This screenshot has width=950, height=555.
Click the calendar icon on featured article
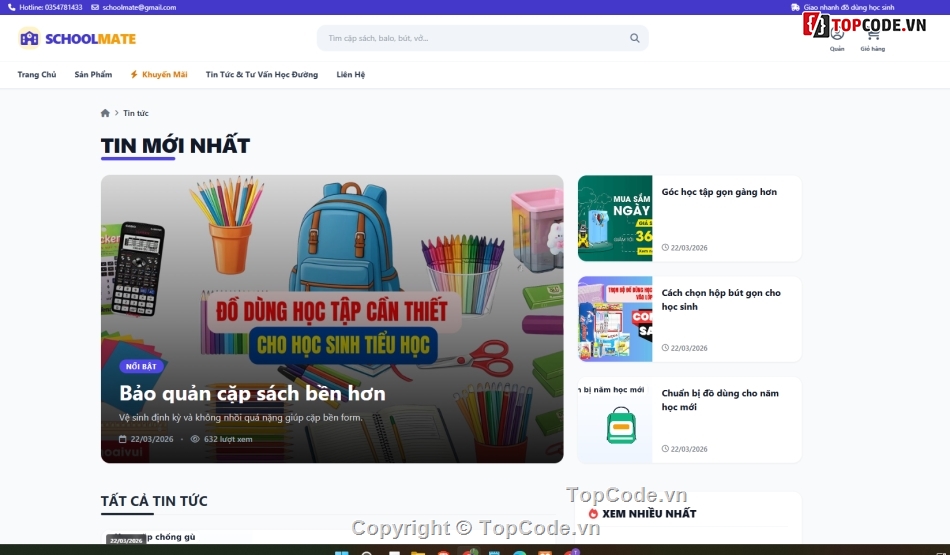[x=122, y=439]
